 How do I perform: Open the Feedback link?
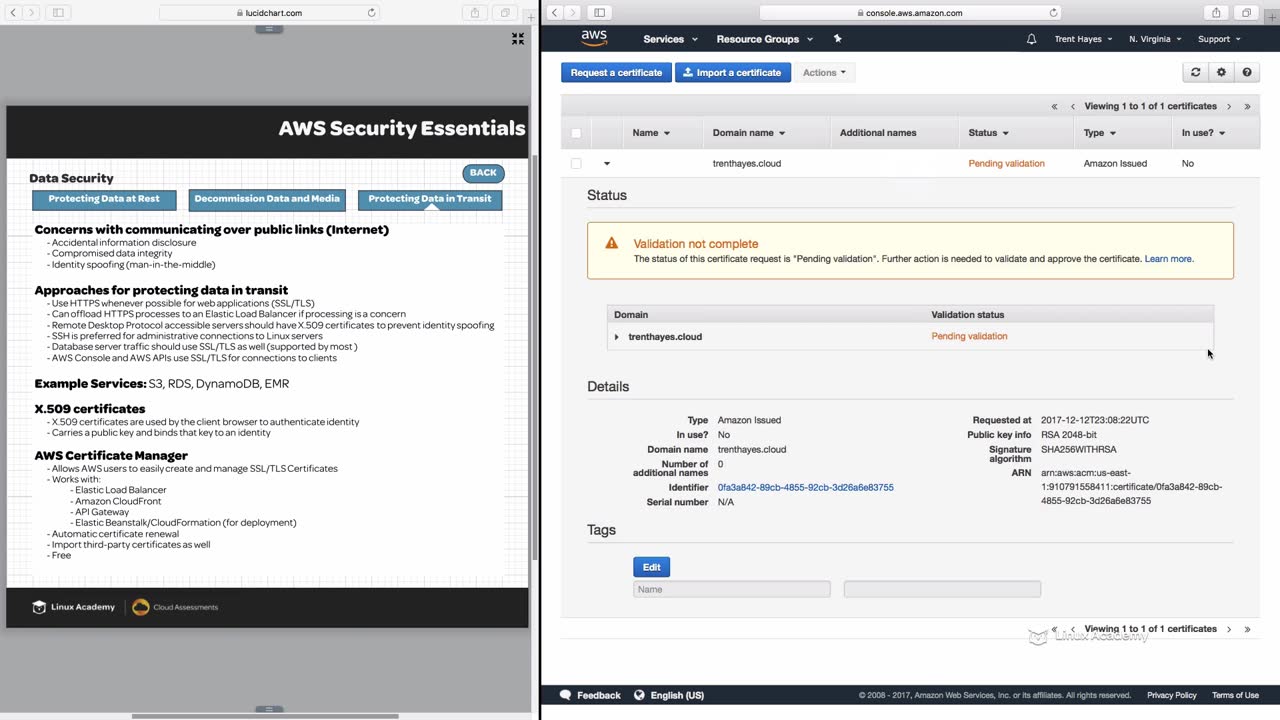590,695
